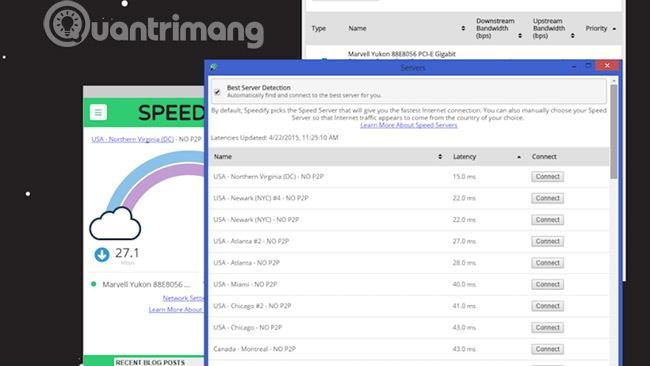
Task: Connect to USA - Northern Virginia (DC) server
Action: [x=548, y=177]
